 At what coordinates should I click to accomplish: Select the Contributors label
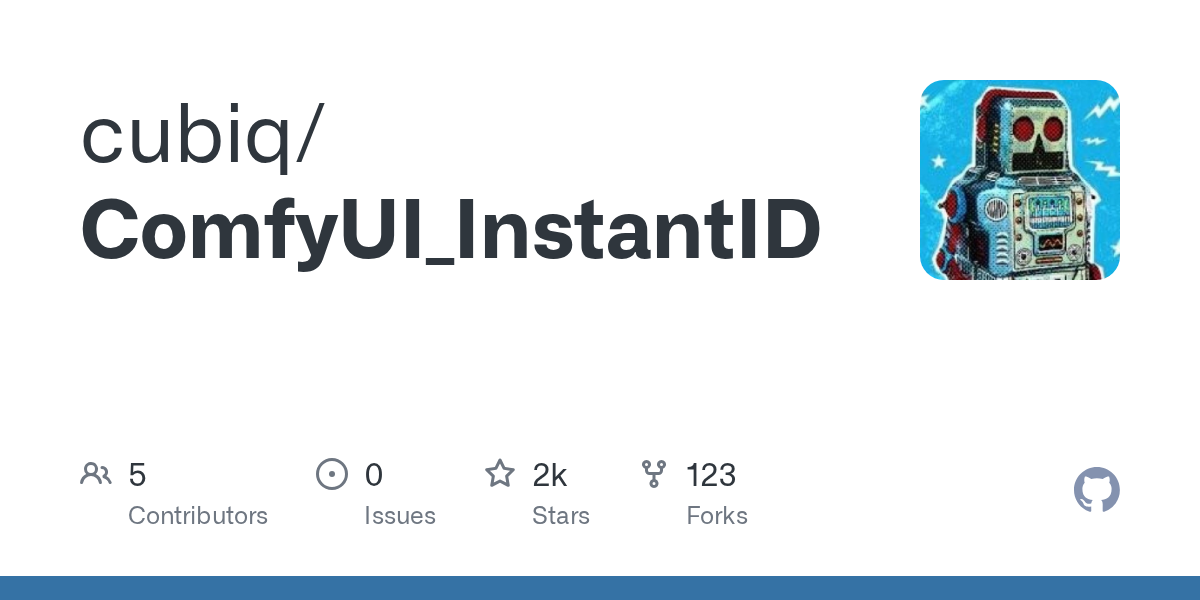point(198,516)
